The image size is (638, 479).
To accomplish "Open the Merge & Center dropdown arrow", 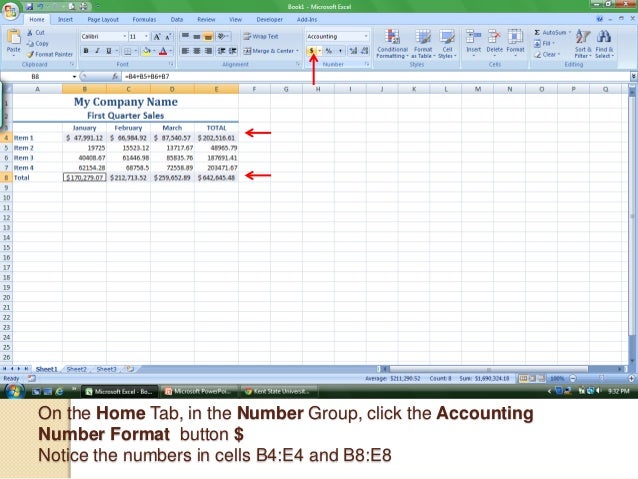I will pos(297,51).
